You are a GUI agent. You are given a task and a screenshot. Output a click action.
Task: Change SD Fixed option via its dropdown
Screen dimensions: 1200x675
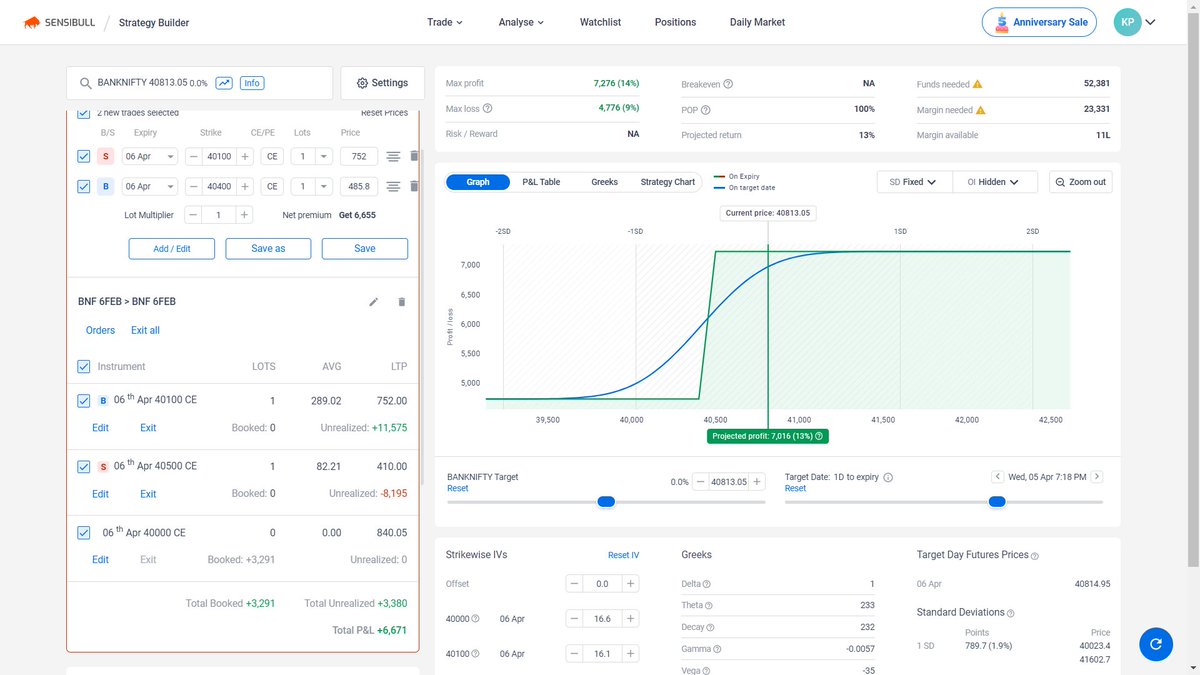coord(913,181)
